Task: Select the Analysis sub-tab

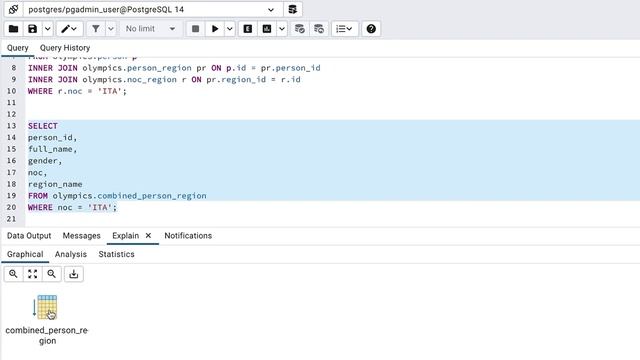Action: point(71,254)
